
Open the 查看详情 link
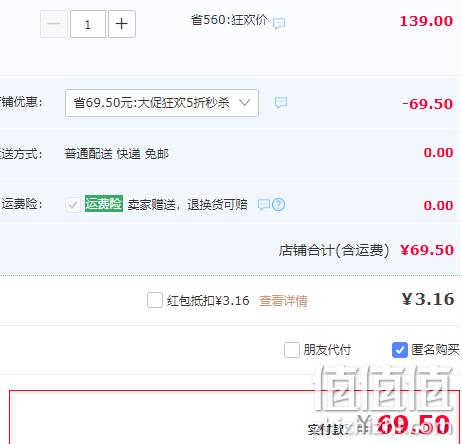[x=283, y=301]
